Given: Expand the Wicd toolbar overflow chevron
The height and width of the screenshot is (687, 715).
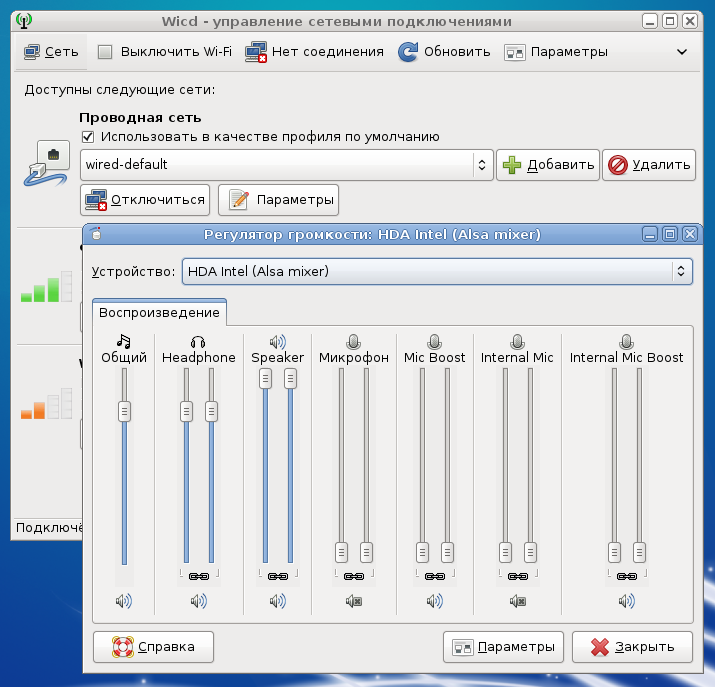Looking at the screenshot, I should [682, 52].
